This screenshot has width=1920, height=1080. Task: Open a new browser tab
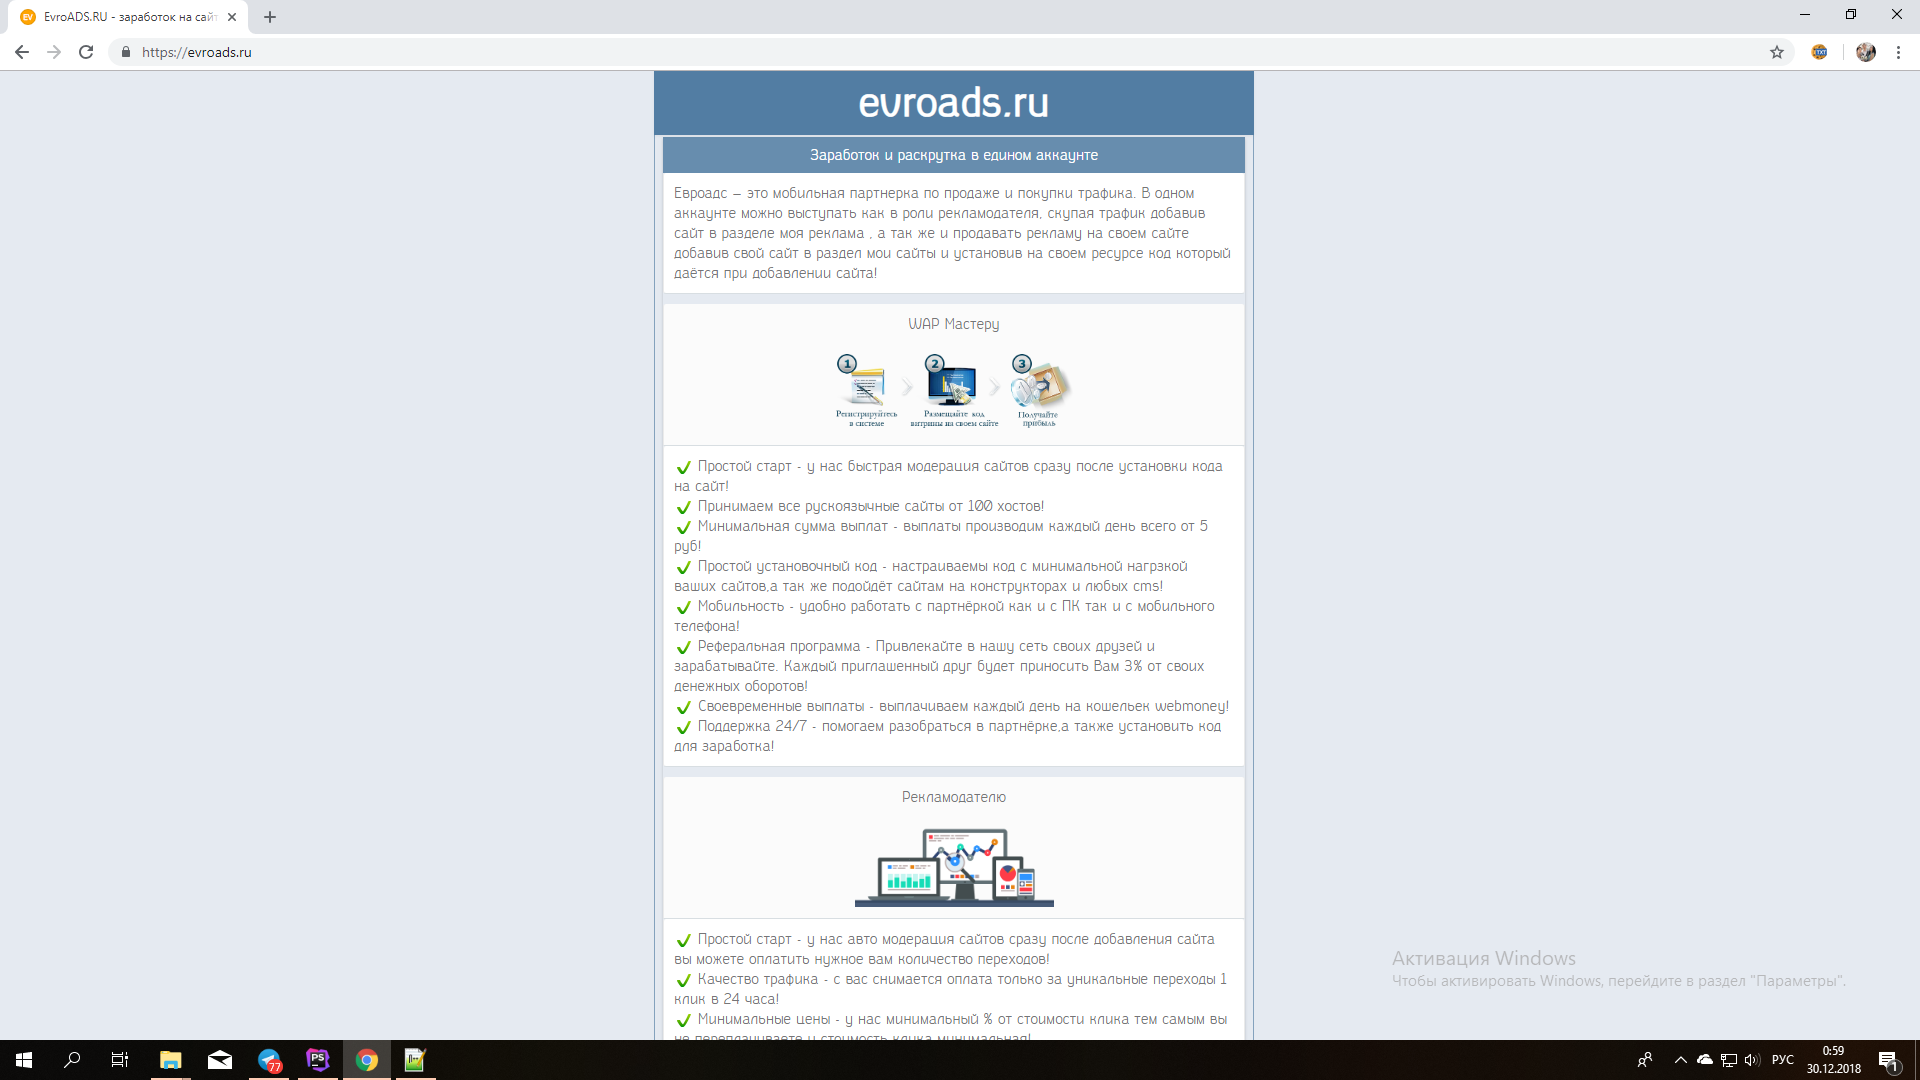(x=270, y=17)
